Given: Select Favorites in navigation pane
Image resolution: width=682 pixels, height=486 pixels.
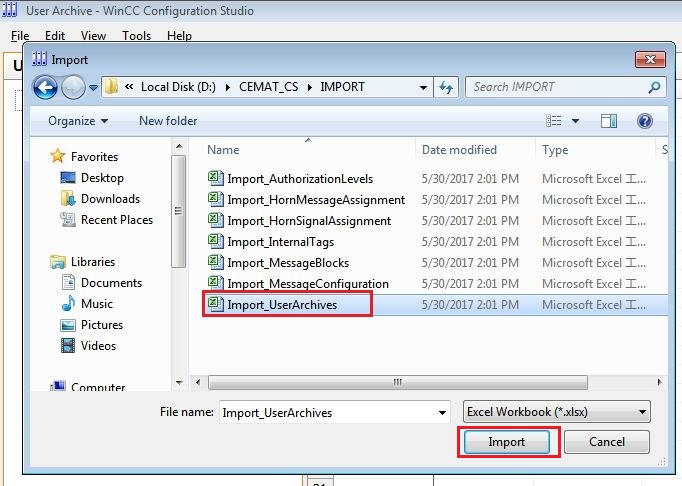Looking at the screenshot, I should click(x=84, y=156).
